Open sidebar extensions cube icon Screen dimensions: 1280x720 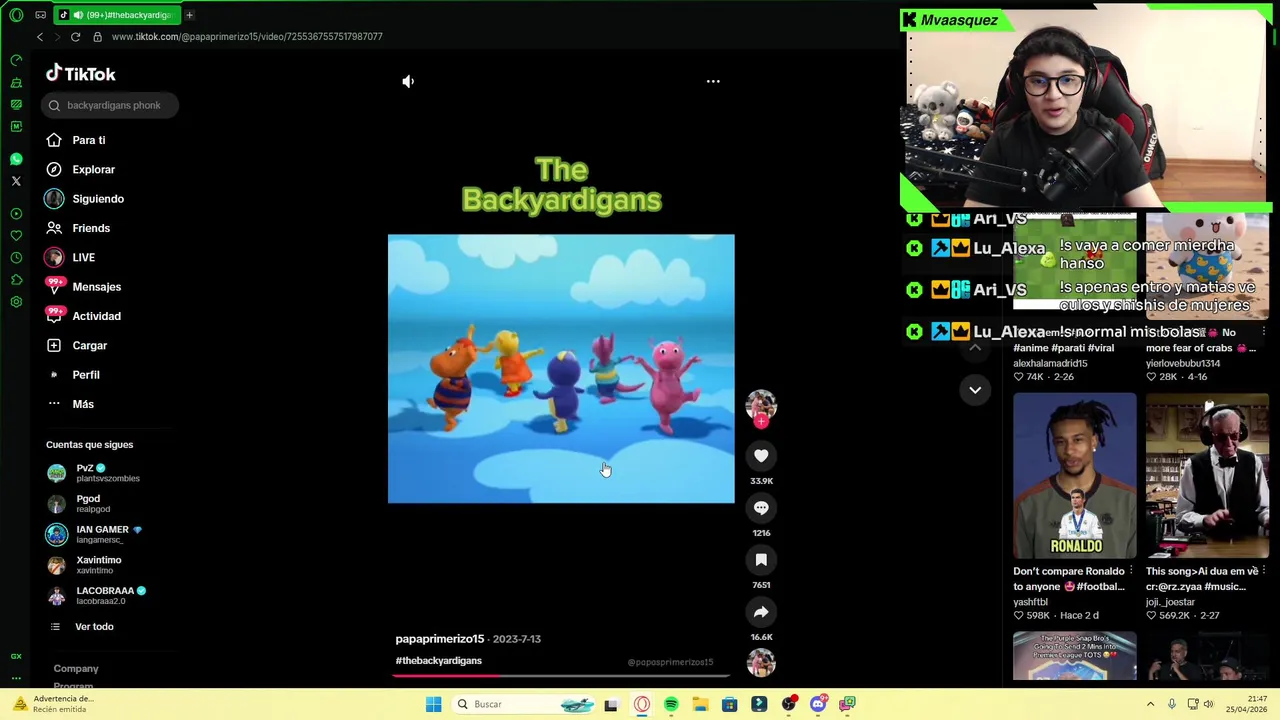tap(16, 280)
